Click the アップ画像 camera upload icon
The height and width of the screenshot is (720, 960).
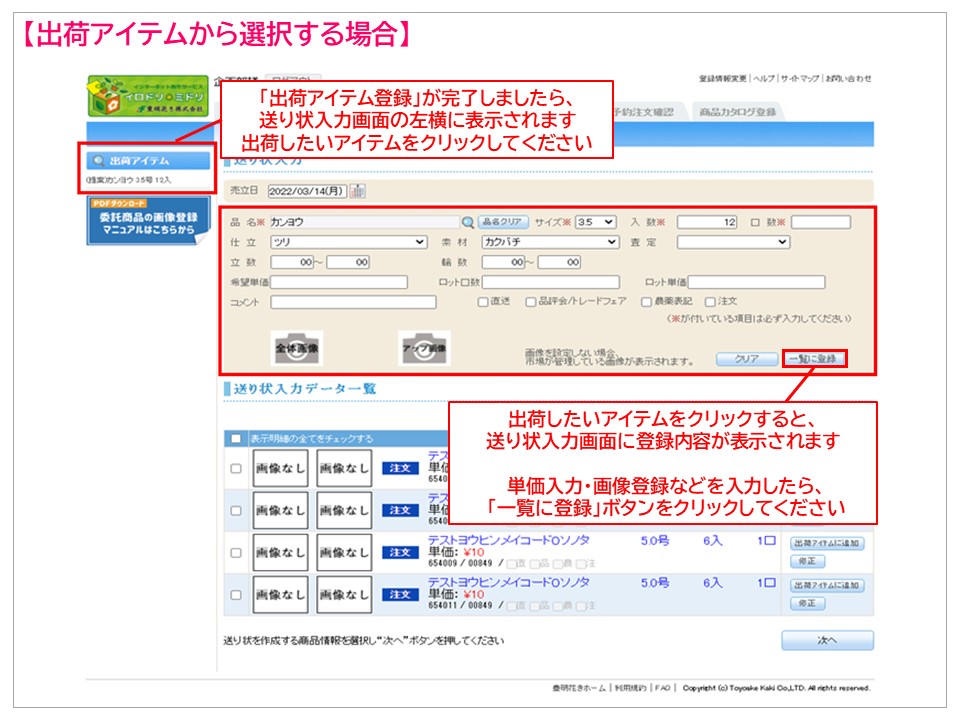click(424, 348)
